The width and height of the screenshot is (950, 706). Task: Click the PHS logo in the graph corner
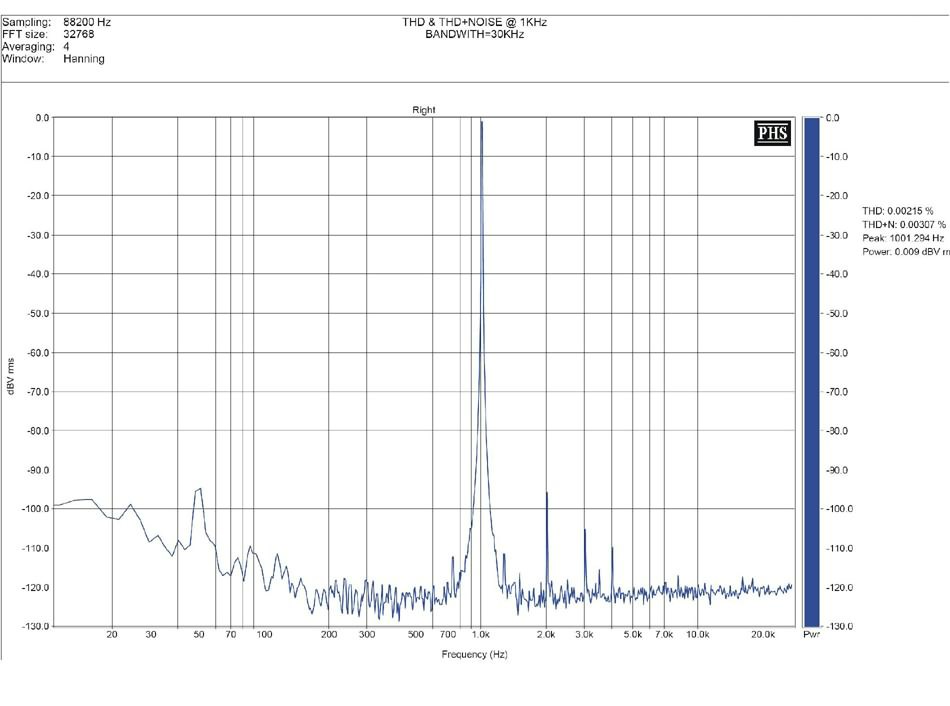point(772,133)
